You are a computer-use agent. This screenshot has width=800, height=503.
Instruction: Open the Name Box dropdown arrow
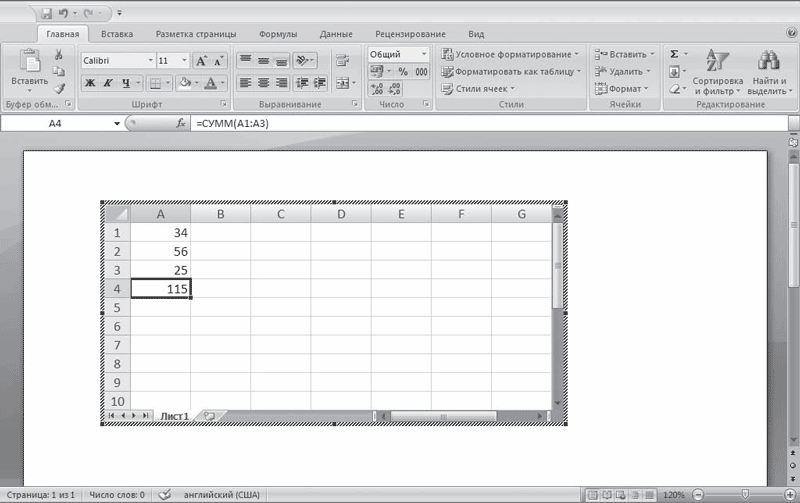click(117, 123)
